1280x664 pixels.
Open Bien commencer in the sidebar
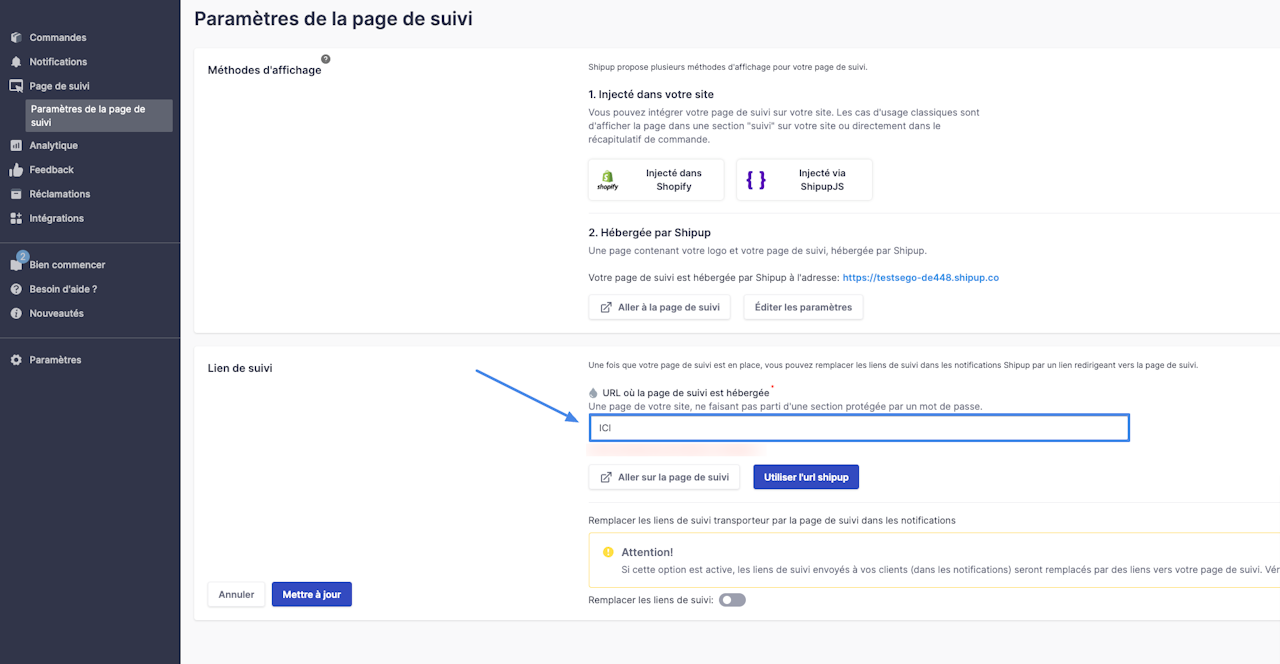coord(67,265)
